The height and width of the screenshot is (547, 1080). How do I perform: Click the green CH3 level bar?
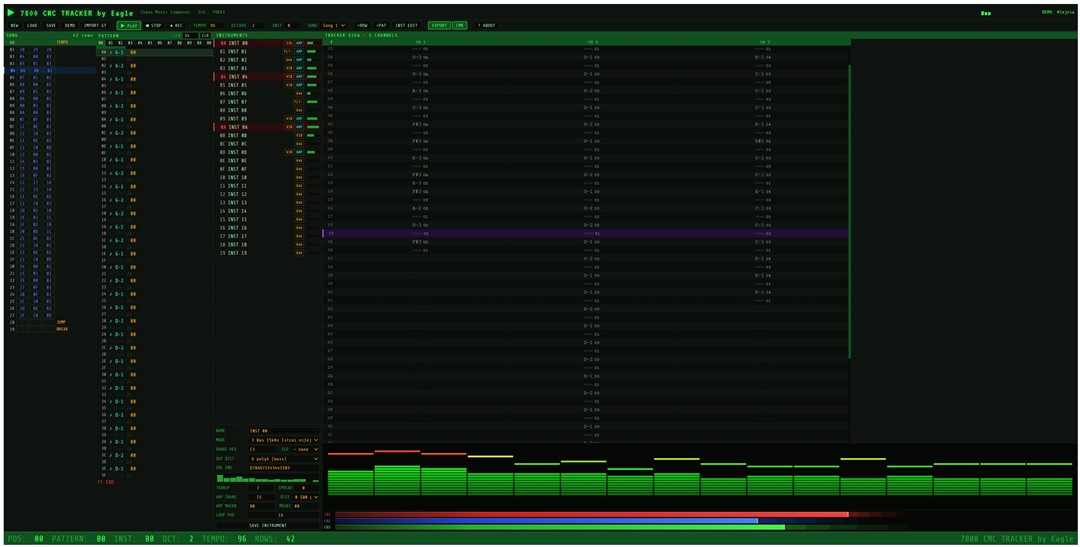pyautogui.click(x=560, y=527)
